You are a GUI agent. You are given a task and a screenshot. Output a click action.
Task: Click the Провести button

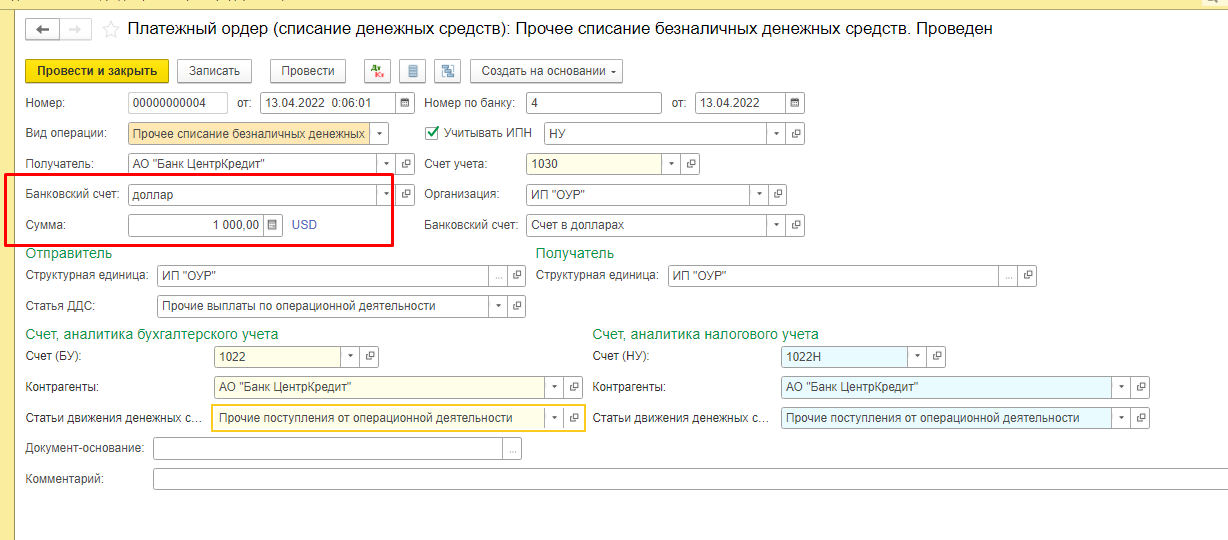click(307, 71)
